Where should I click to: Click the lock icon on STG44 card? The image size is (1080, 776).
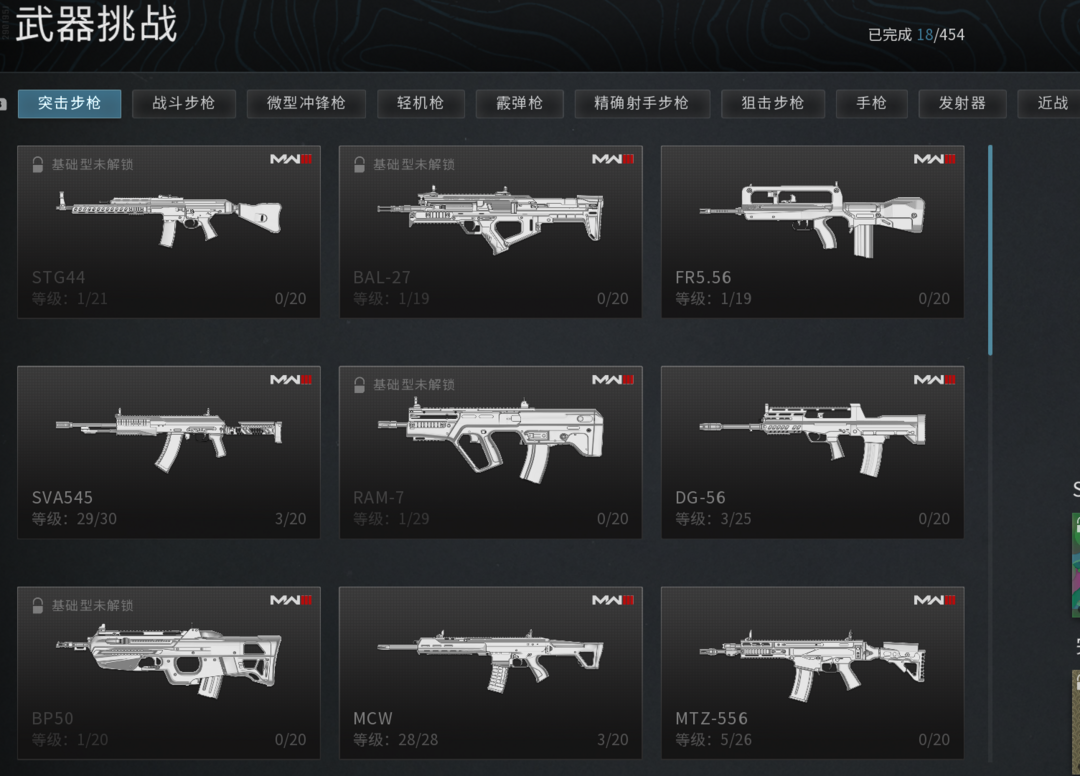(x=38, y=165)
